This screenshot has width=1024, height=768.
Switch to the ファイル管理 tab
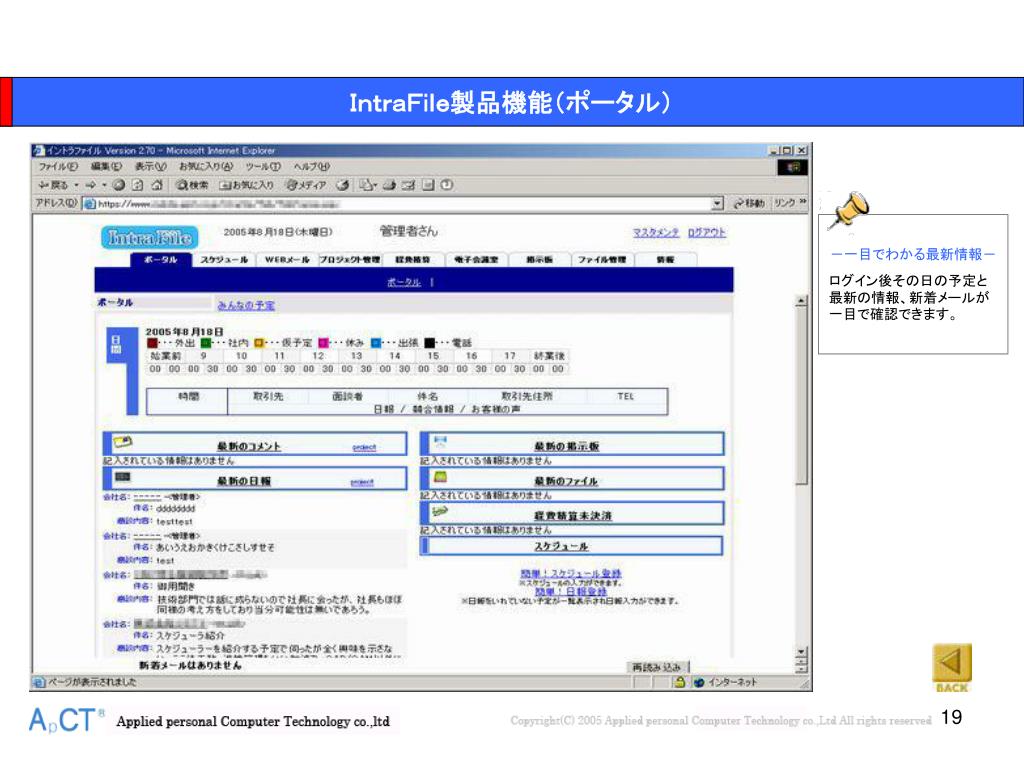[601, 260]
